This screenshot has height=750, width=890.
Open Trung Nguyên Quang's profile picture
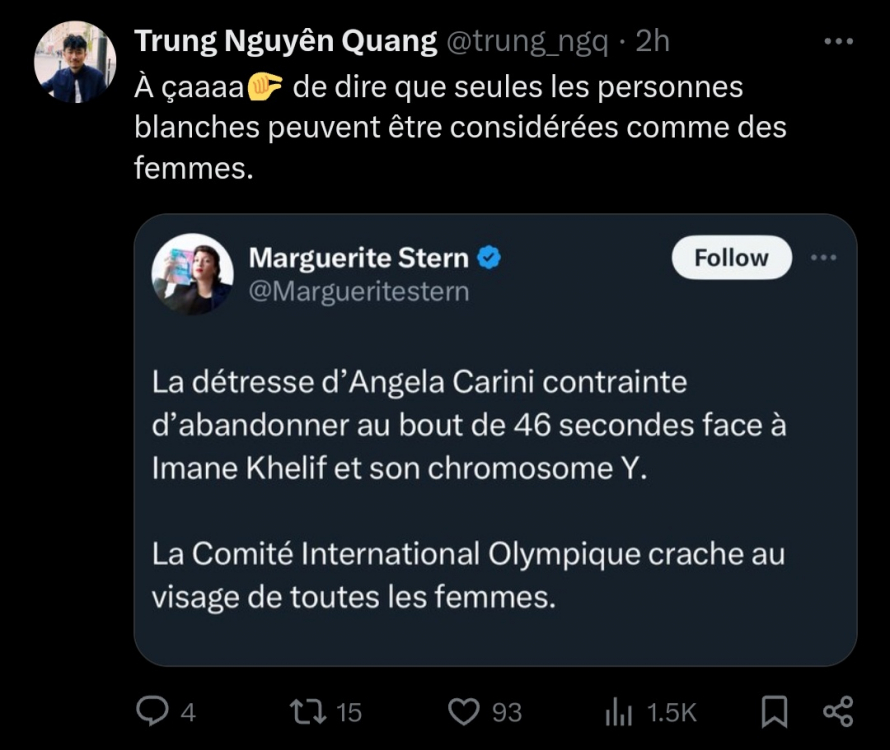coord(75,62)
